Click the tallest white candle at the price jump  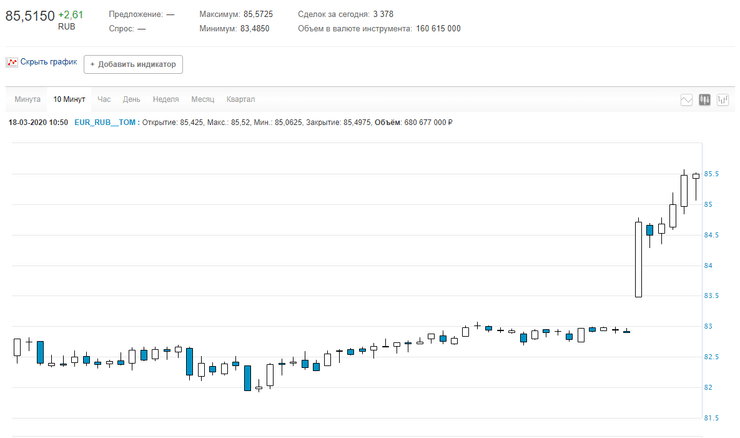(x=638, y=259)
